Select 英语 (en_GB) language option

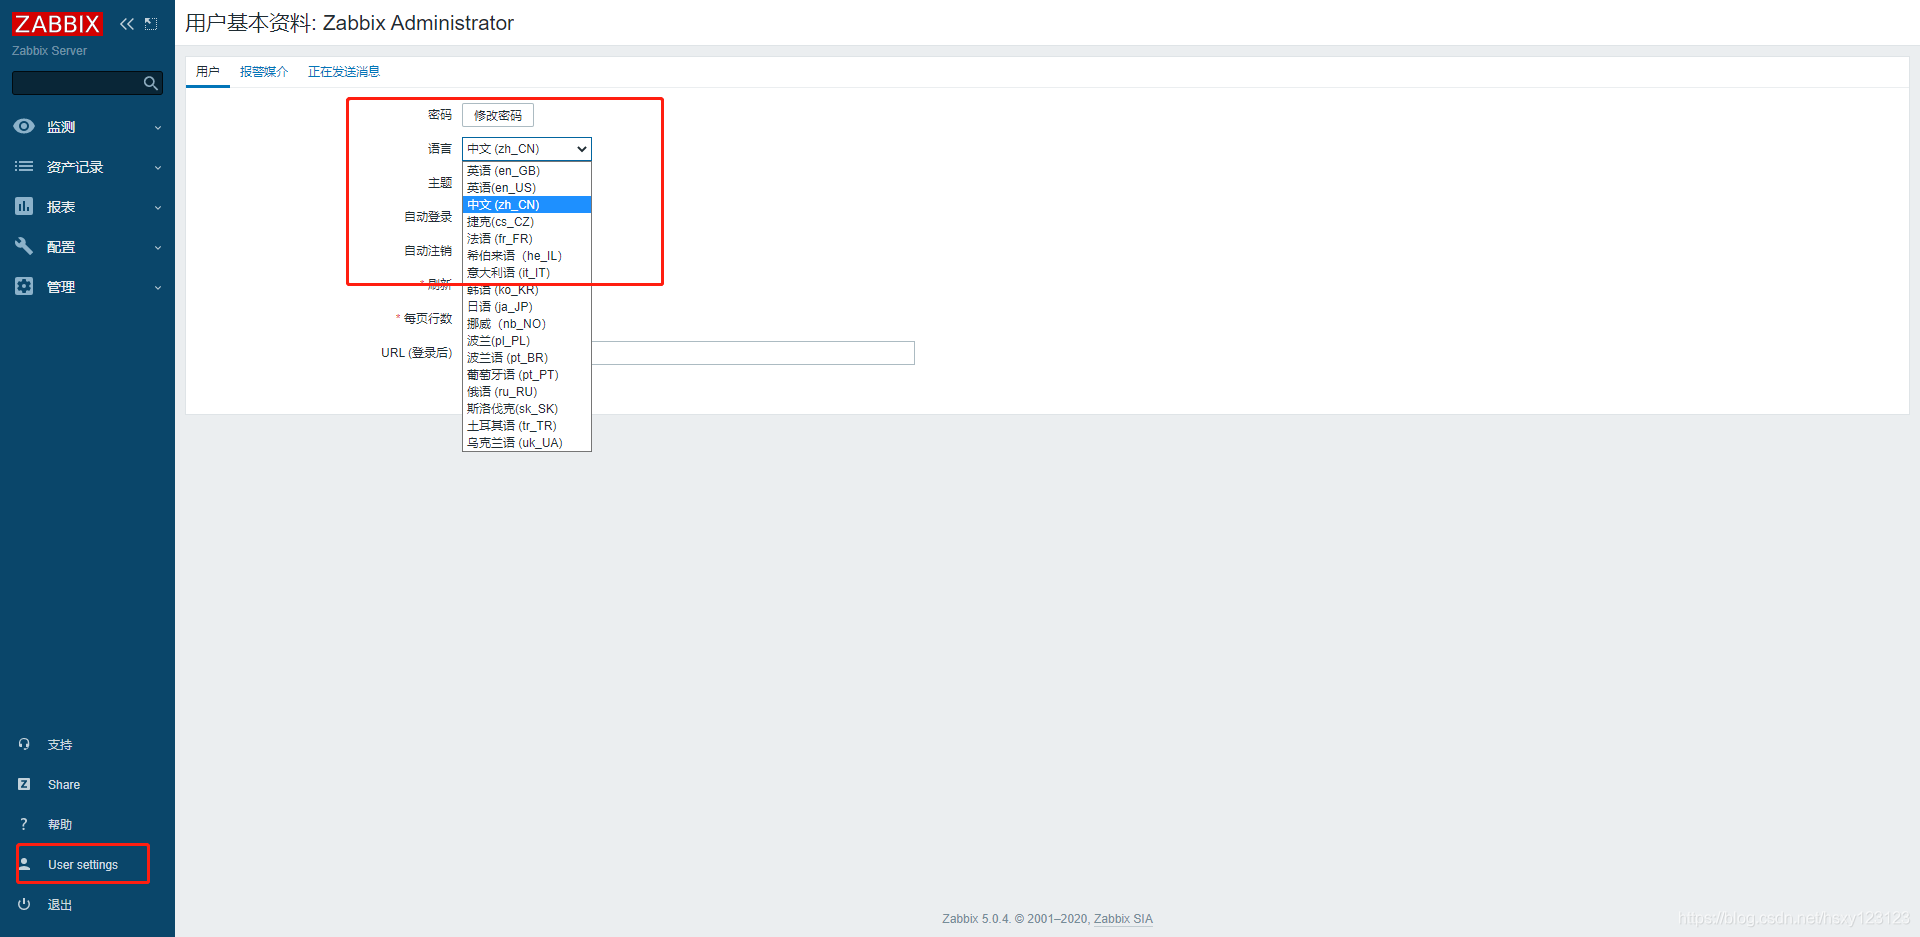click(527, 171)
